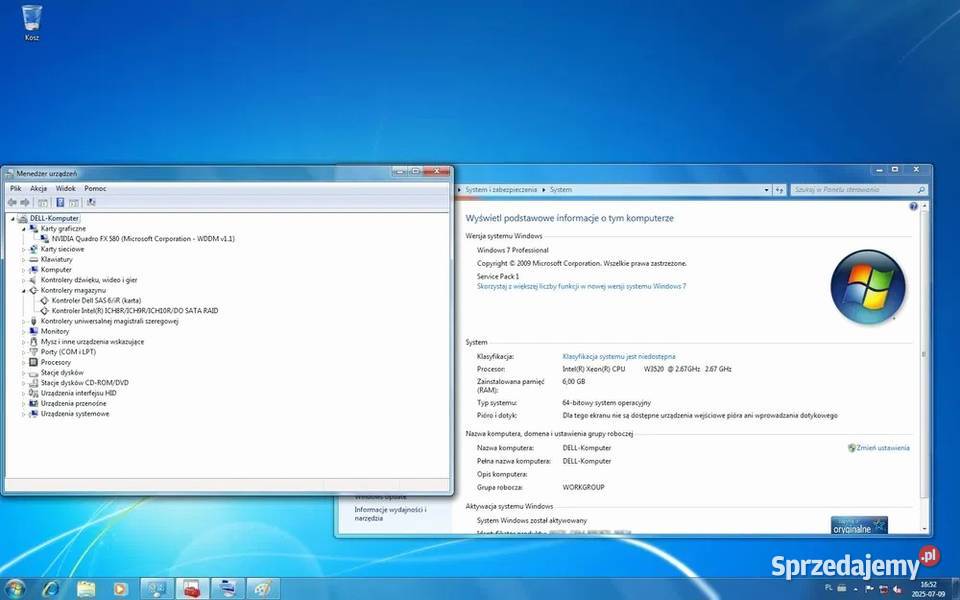The width and height of the screenshot is (960, 600).
Task: Click the blue help question mark in System window
Action: [x=911, y=206]
